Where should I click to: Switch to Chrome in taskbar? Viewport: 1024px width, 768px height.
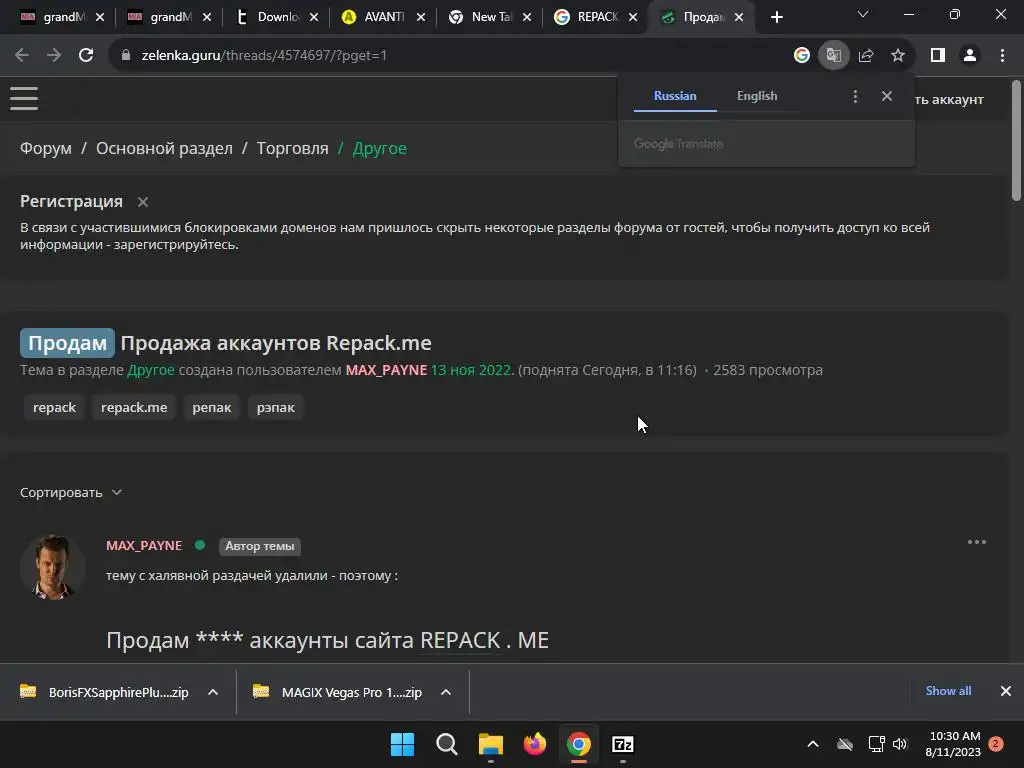coord(579,744)
